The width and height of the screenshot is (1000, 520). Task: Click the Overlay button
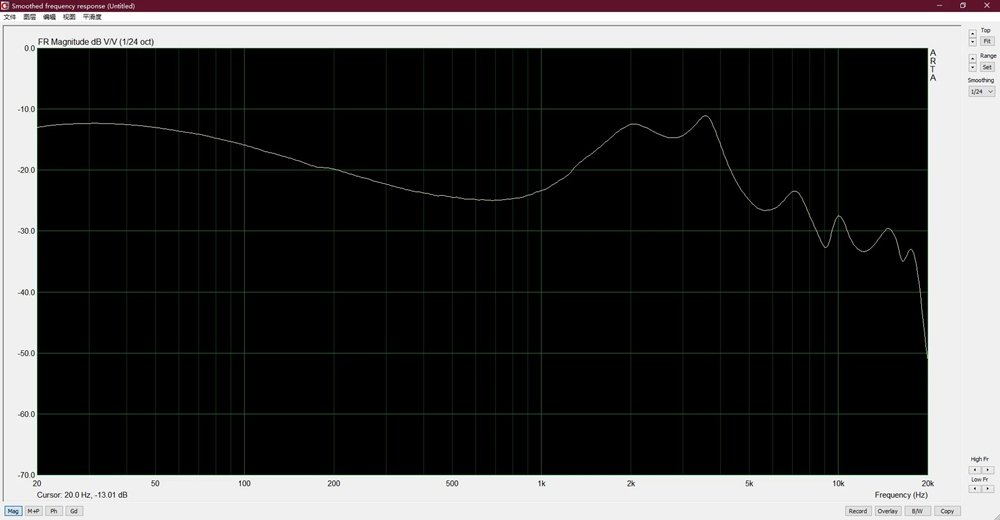click(x=887, y=511)
